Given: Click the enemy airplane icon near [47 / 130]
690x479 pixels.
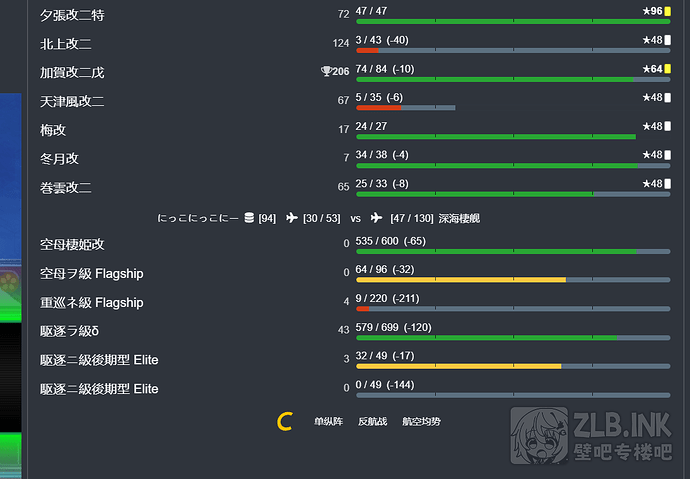Looking at the screenshot, I should (376, 217).
